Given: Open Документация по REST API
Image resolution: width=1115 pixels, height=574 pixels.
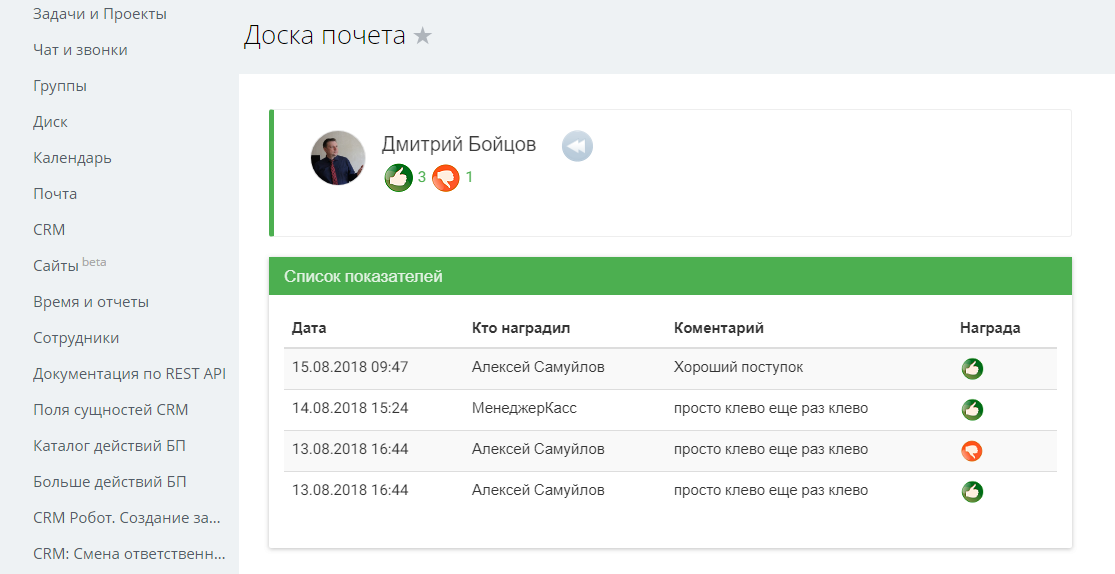Looking at the screenshot, I should click(129, 374).
